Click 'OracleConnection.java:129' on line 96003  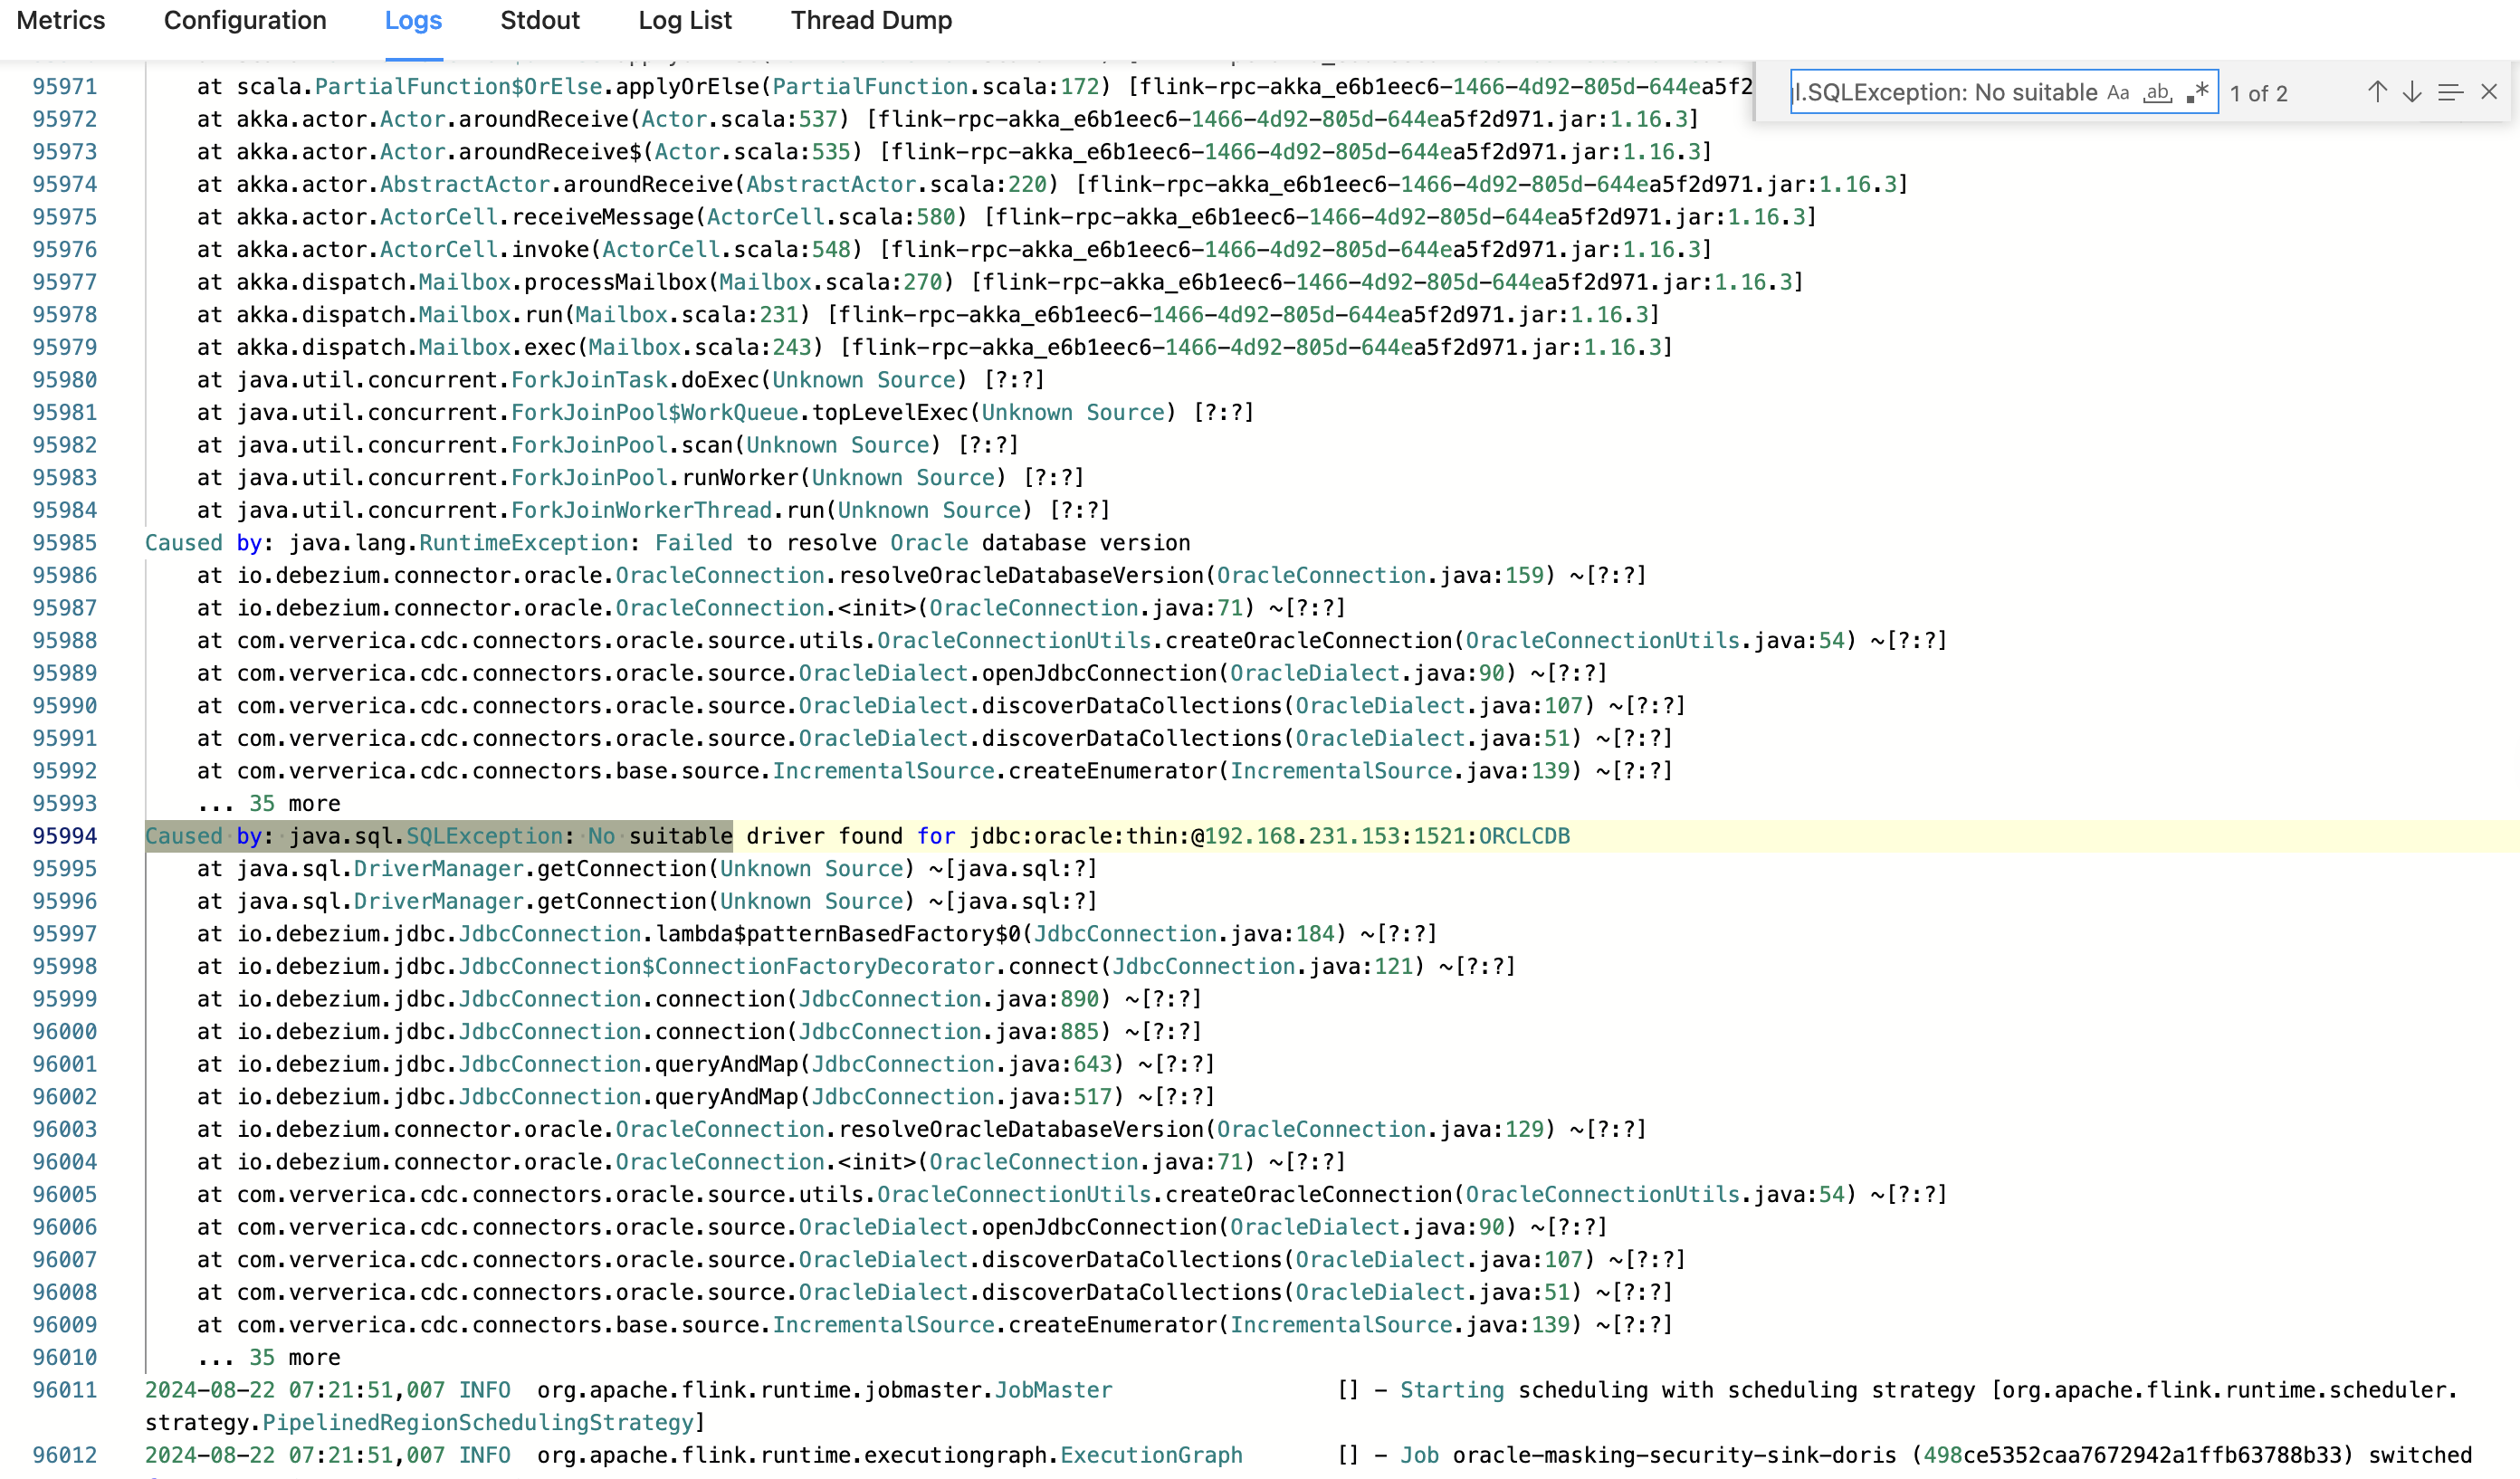(1380, 1129)
